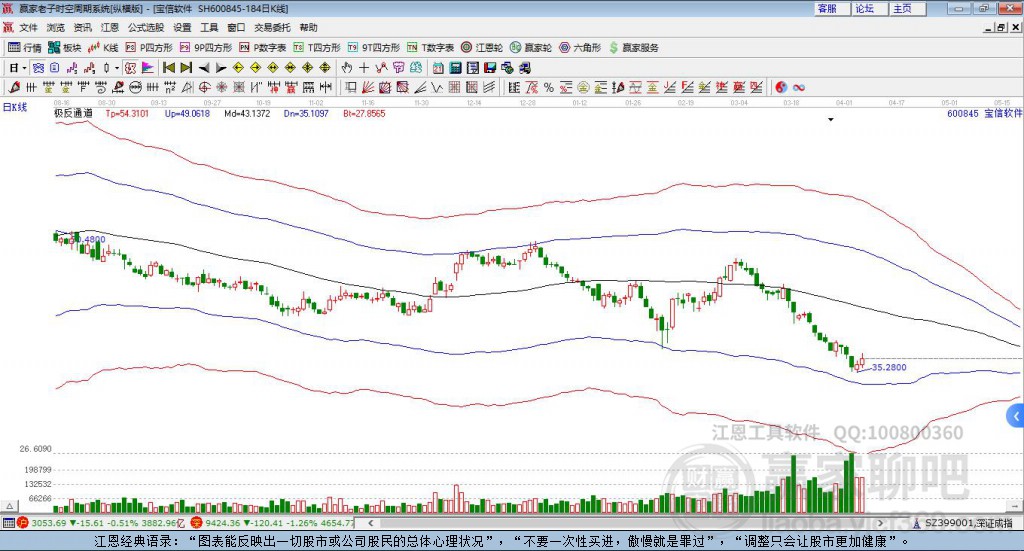Click the 600845 宝信软件 stock label
Viewport: 1024px width, 551px height.
coord(984,113)
